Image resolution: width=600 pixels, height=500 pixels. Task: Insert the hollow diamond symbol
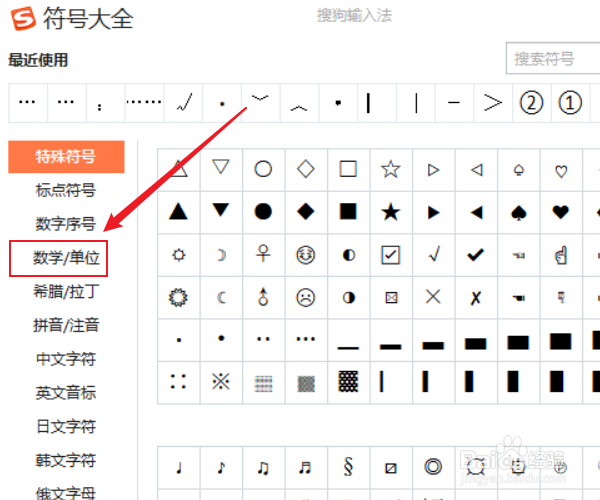pyautogui.click(x=306, y=170)
